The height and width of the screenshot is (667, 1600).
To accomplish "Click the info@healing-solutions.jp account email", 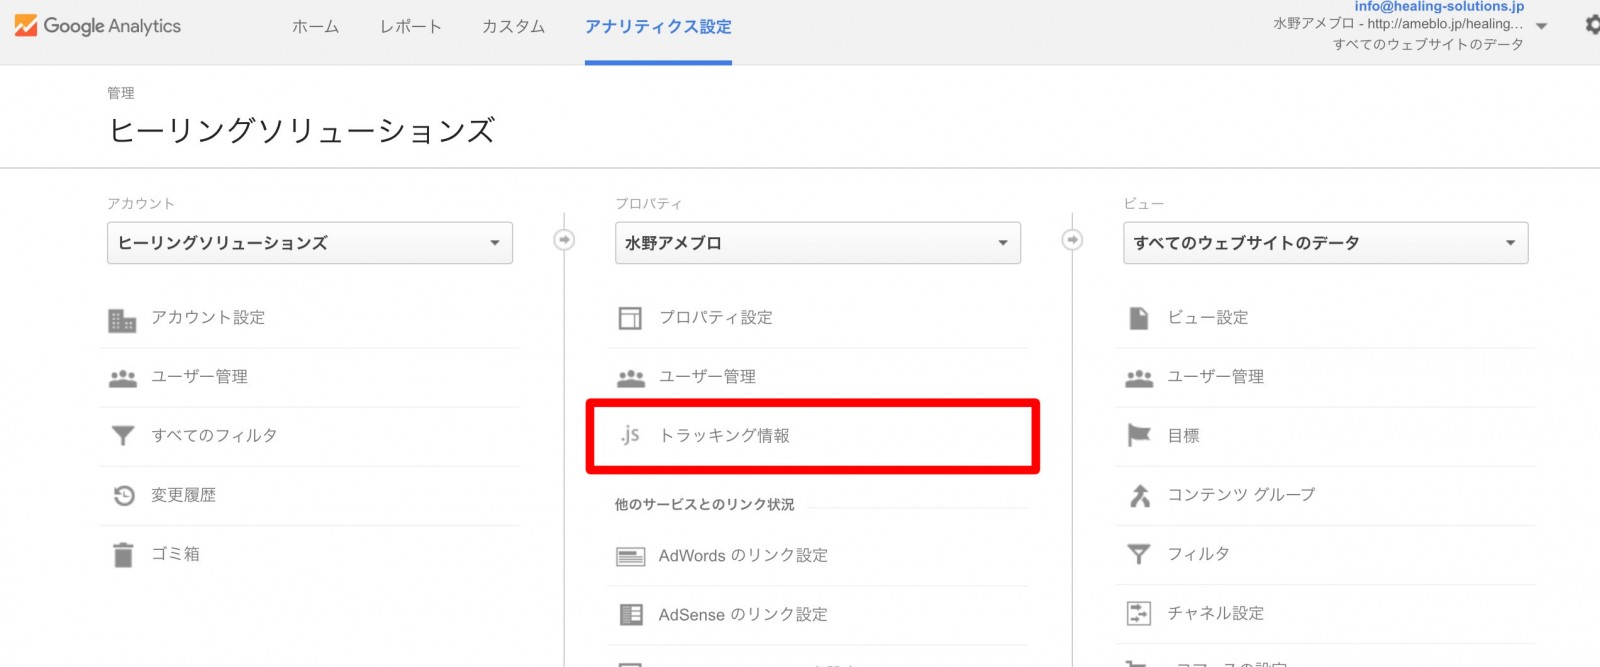I will (x=1439, y=6).
